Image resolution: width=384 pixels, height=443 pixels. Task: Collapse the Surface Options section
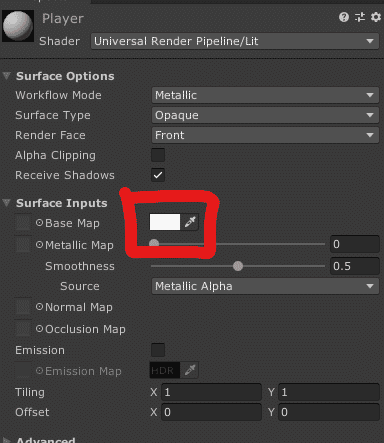click(x=7, y=76)
